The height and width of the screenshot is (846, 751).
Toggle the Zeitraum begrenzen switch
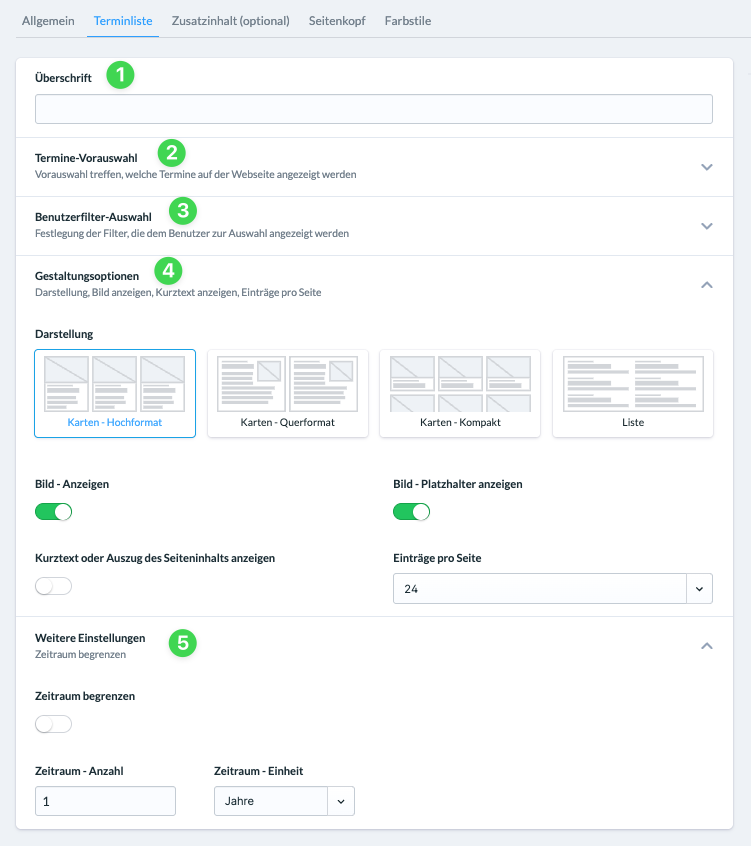click(x=53, y=724)
